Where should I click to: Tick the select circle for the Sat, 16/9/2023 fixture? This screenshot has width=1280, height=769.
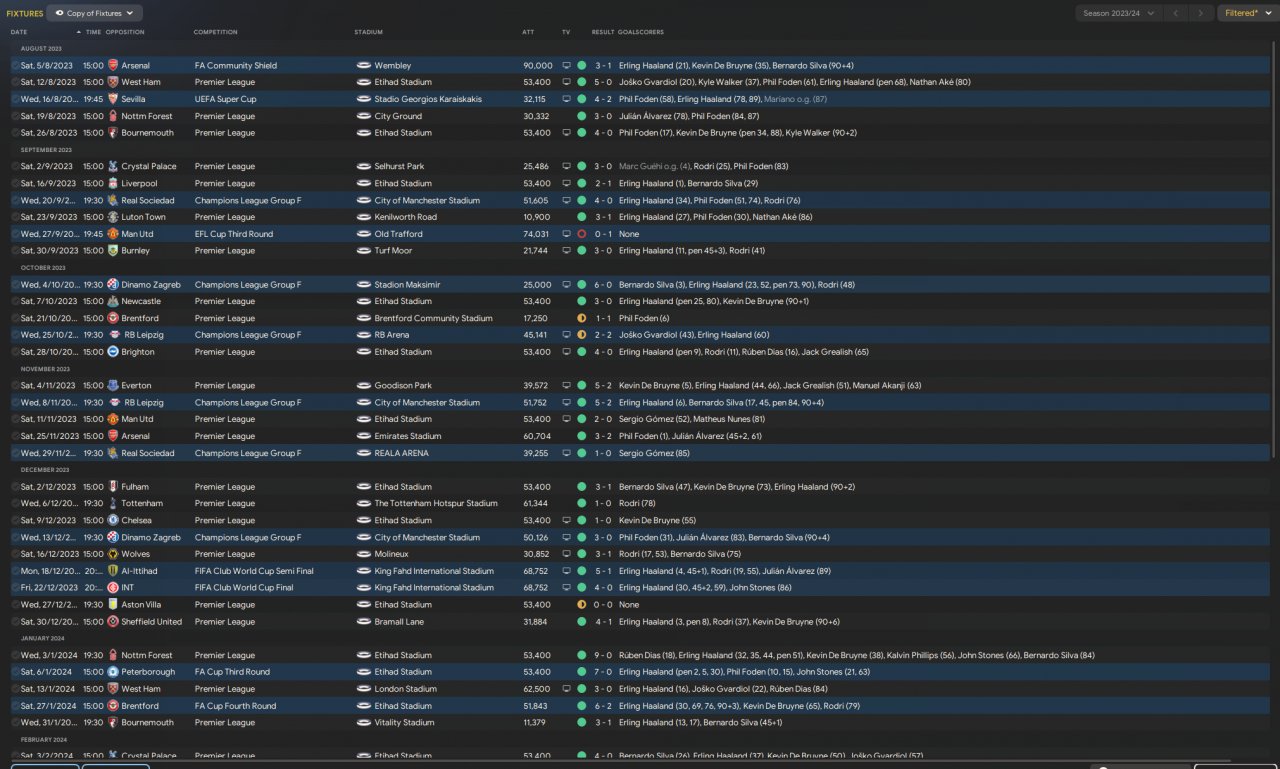point(15,183)
